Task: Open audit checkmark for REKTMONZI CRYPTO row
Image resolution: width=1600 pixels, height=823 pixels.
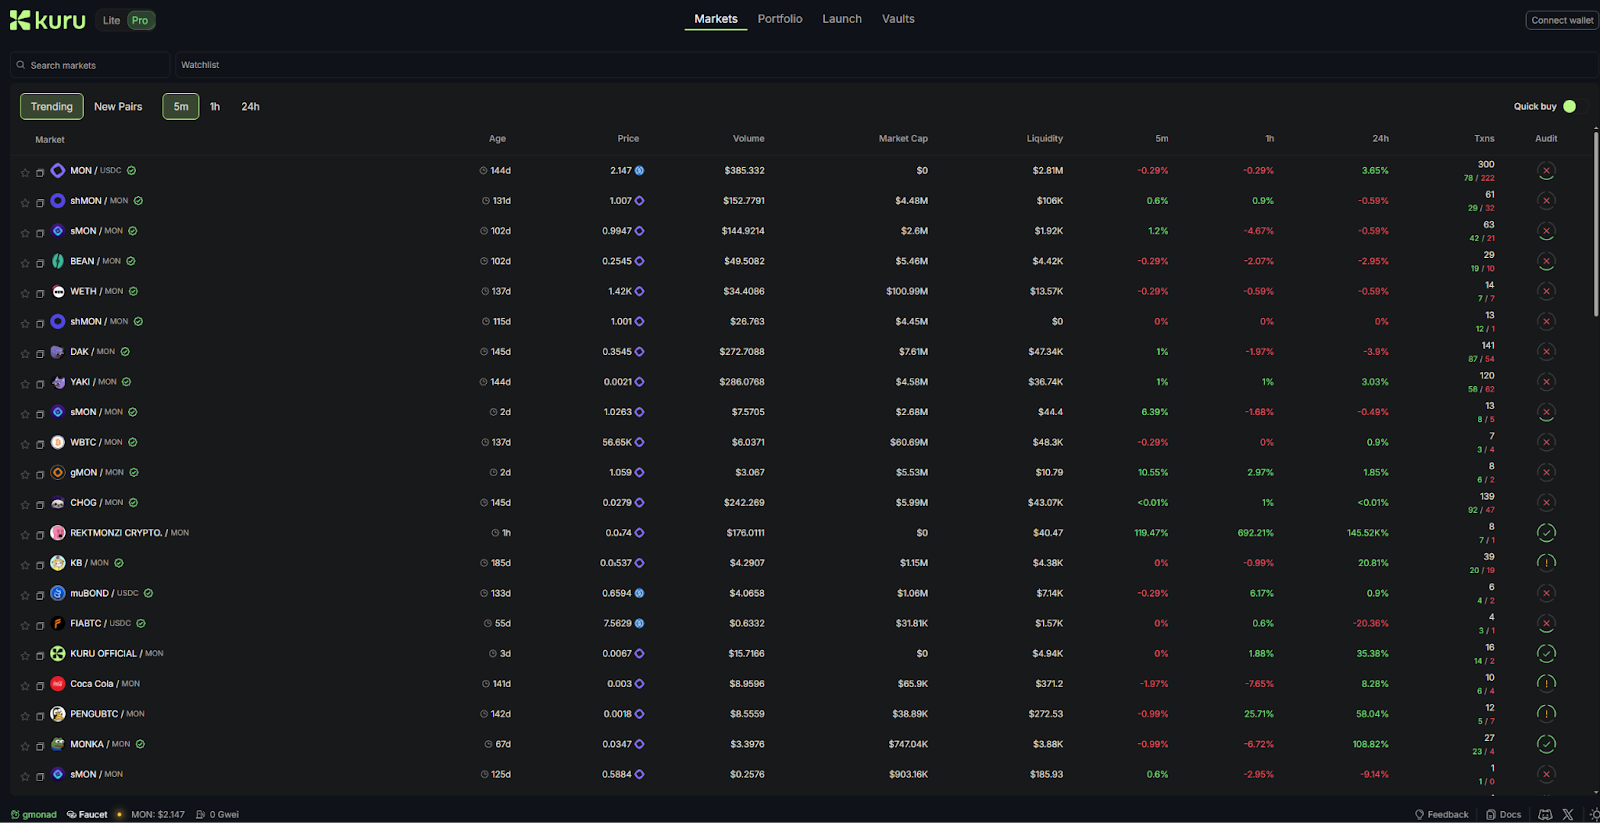Action: 1546,533
